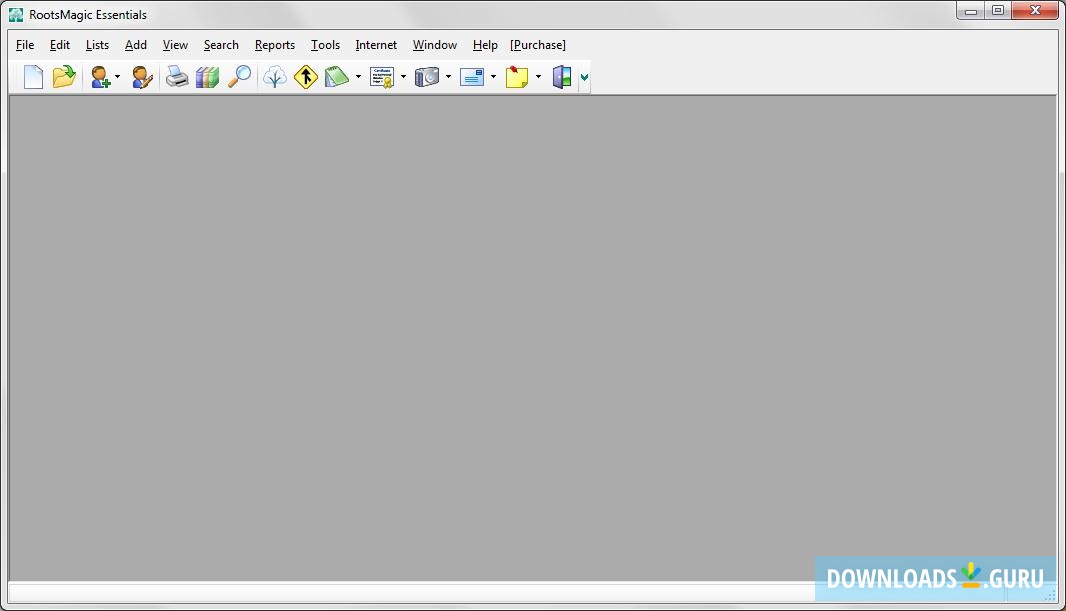Expand the envelope dropdown arrow
This screenshot has width=1066, height=611.
[x=493, y=77]
